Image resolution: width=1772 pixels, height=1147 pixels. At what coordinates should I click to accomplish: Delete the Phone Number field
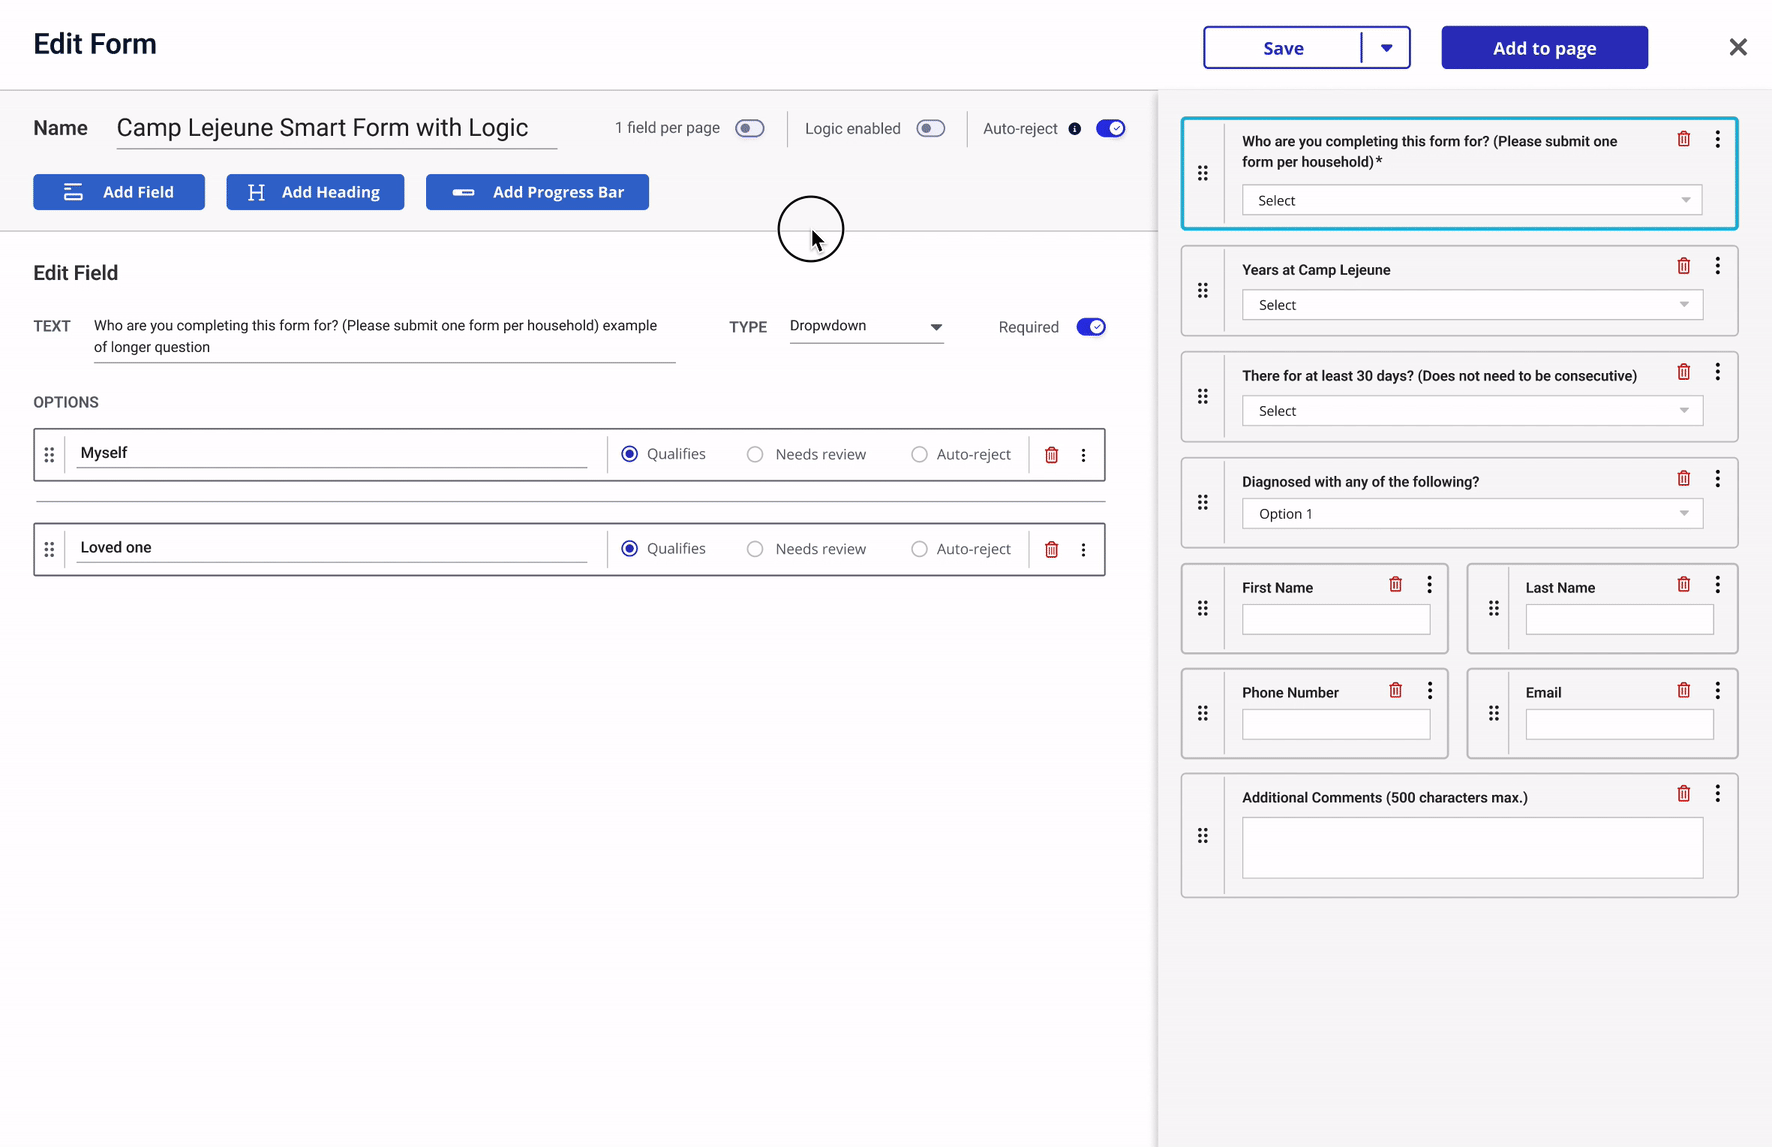pyautogui.click(x=1396, y=690)
